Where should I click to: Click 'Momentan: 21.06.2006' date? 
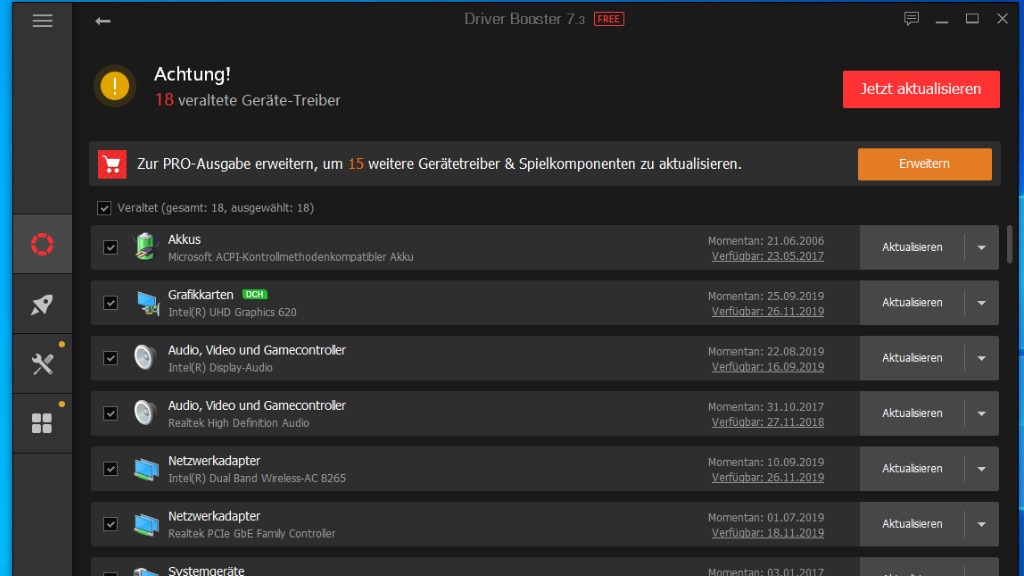click(x=766, y=241)
